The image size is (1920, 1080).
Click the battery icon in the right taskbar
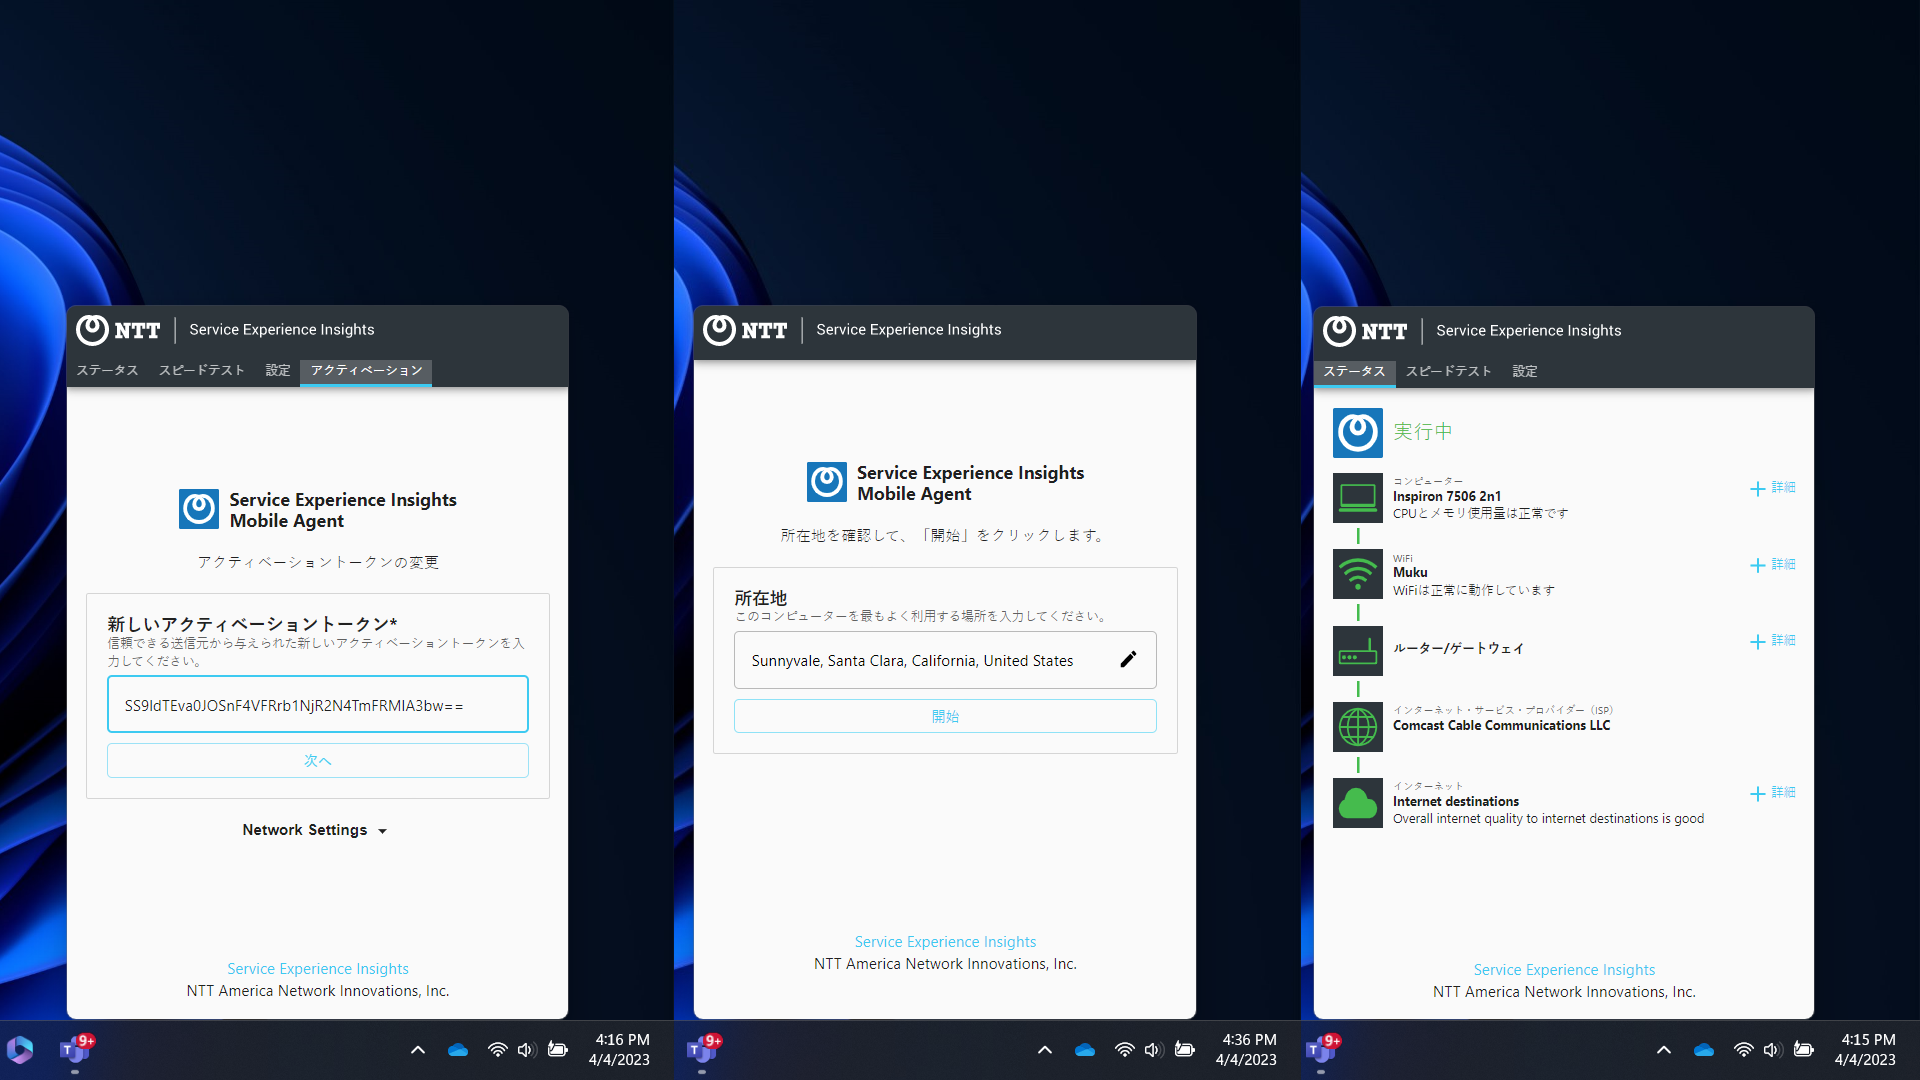[x=1804, y=1050]
